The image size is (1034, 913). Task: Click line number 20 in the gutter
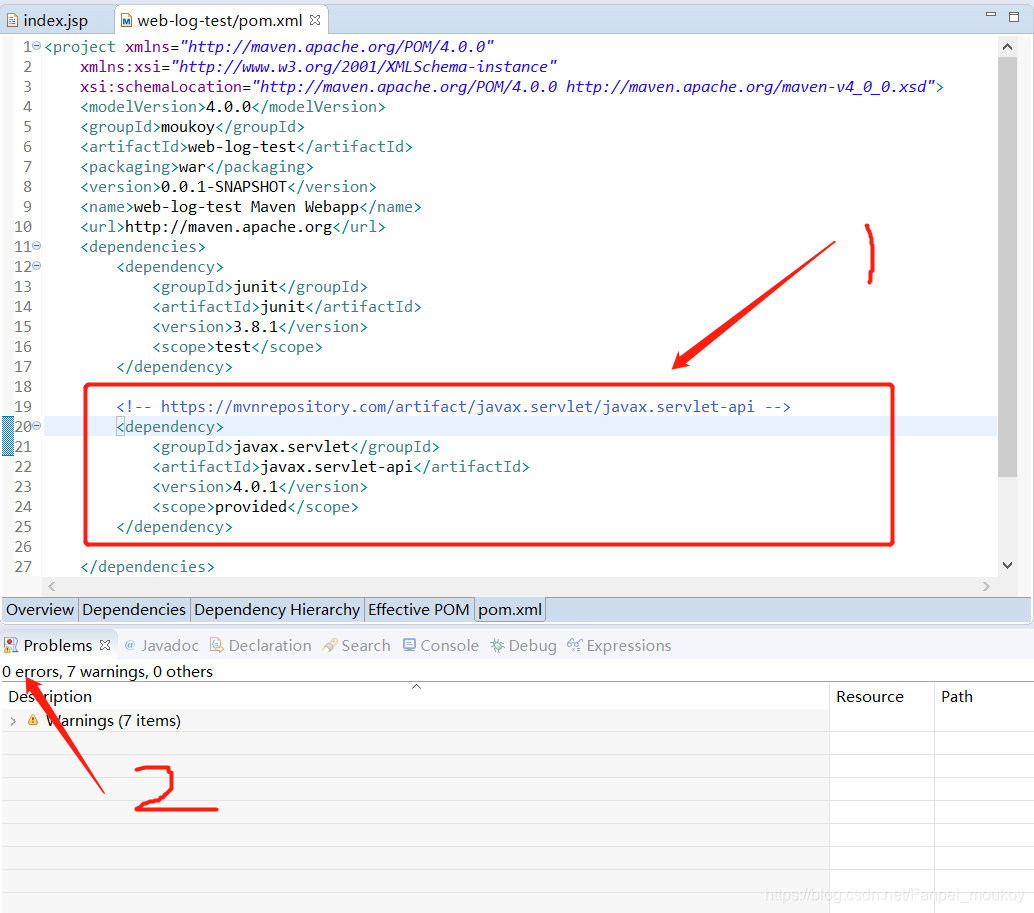click(x=23, y=427)
